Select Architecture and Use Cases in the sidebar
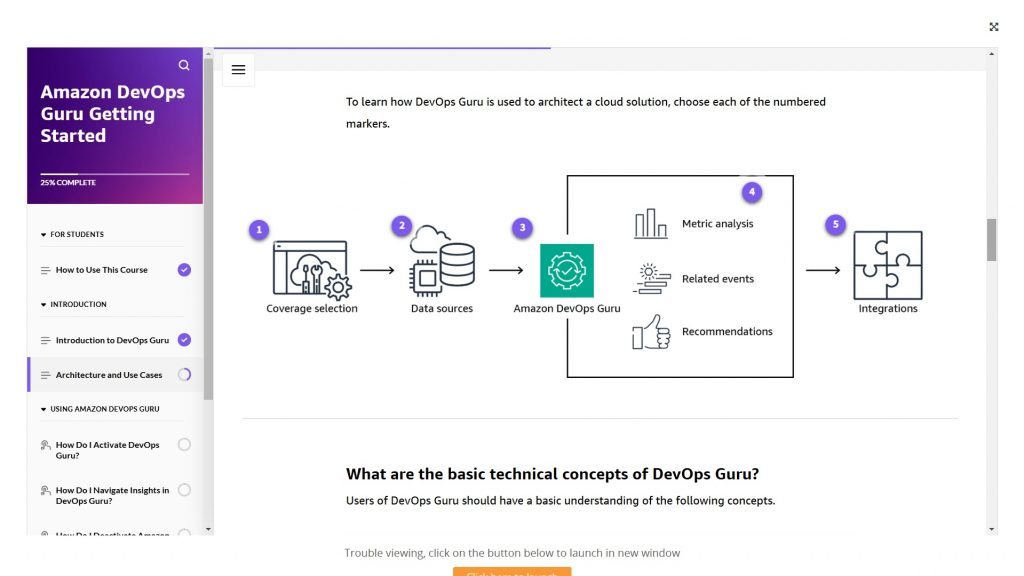The width and height of the screenshot is (1024, 576). 110,374
